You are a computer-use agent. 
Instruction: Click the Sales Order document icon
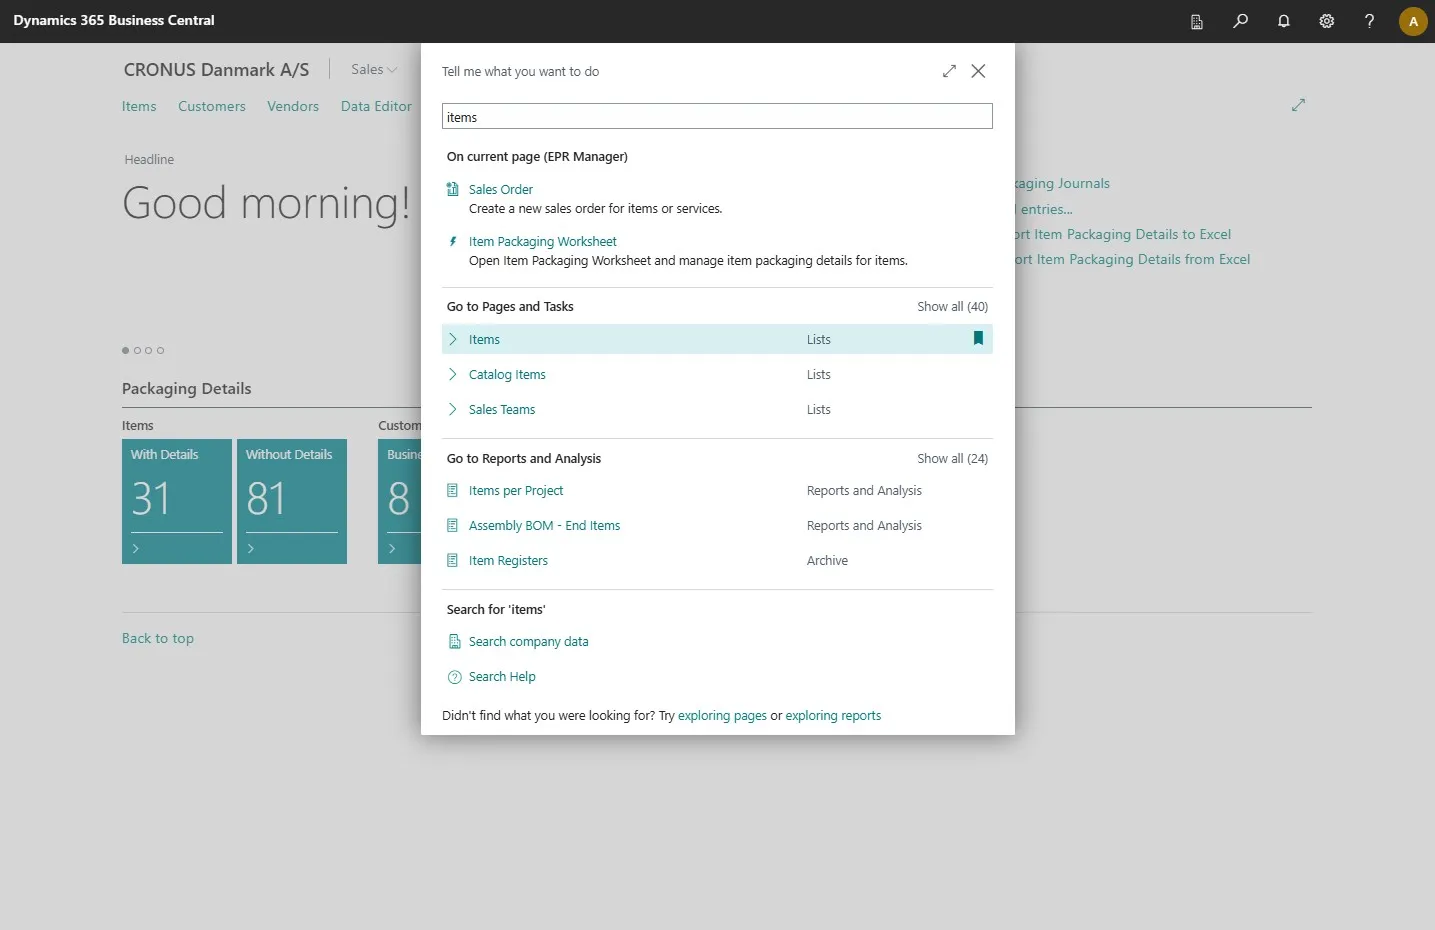coord(453,189)
